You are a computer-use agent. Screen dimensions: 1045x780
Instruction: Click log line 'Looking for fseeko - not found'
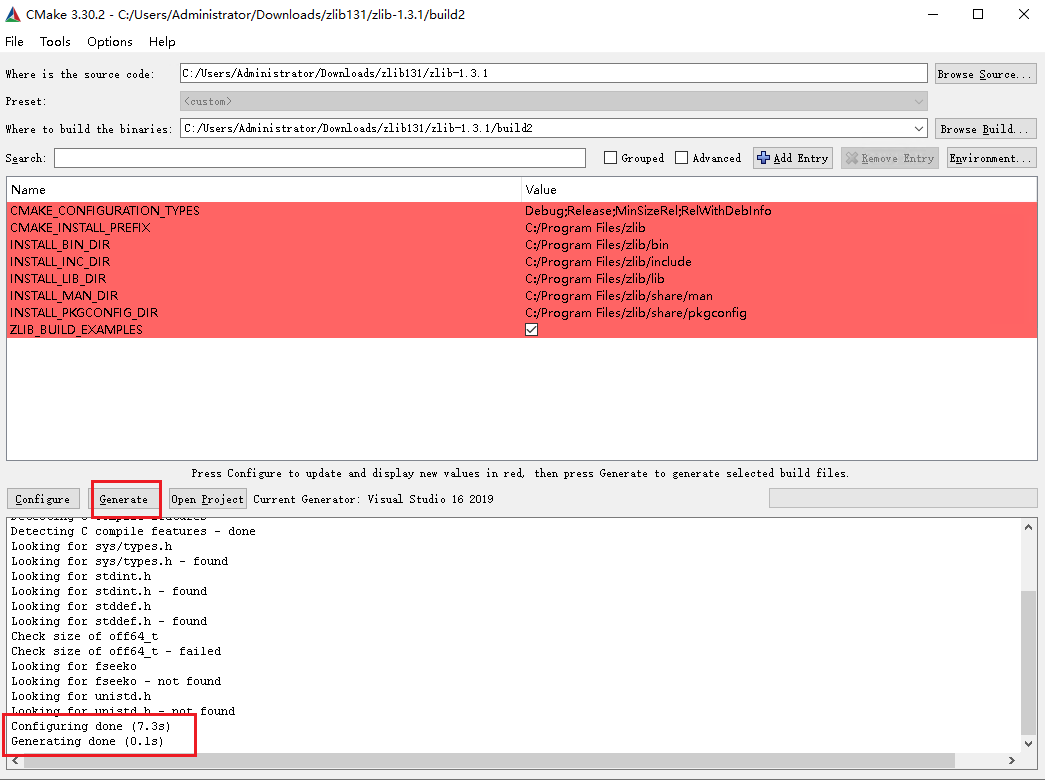116,681
